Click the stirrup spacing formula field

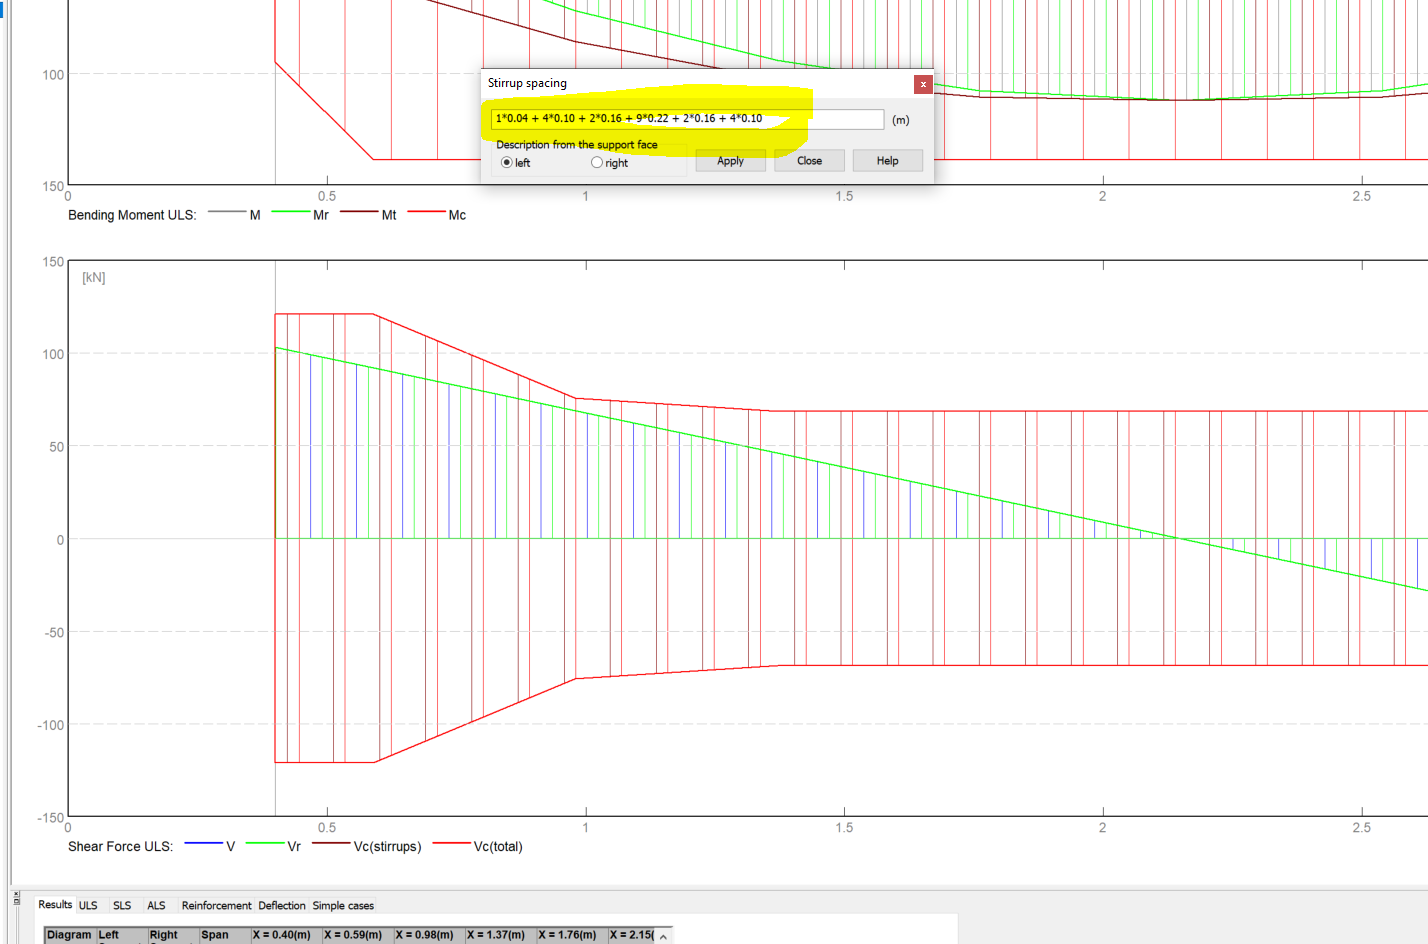[688, 119]
